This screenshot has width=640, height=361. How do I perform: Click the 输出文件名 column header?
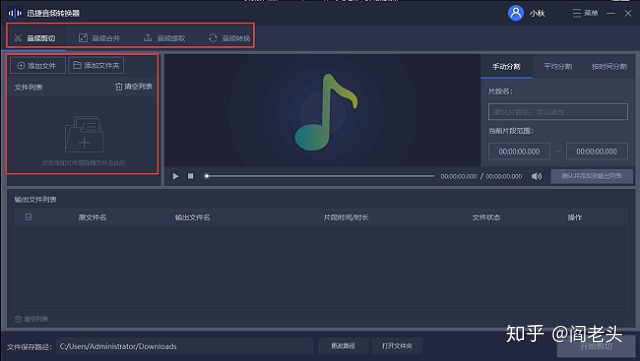coord(192,217)
